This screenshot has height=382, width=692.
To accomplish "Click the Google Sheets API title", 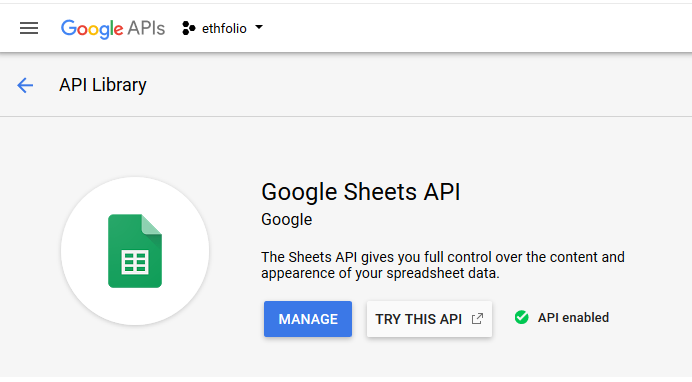I will pos(361,192).
